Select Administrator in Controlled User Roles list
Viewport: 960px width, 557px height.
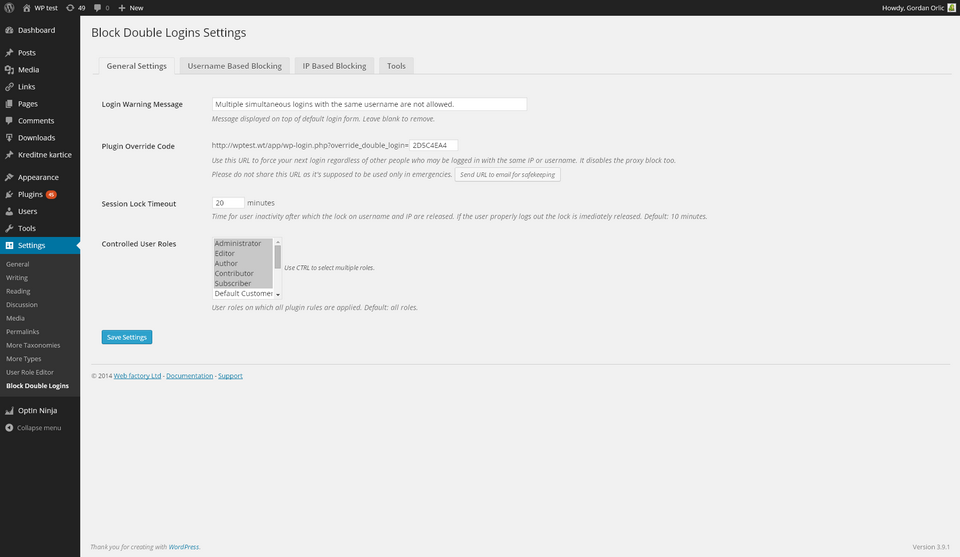[238, 244]
